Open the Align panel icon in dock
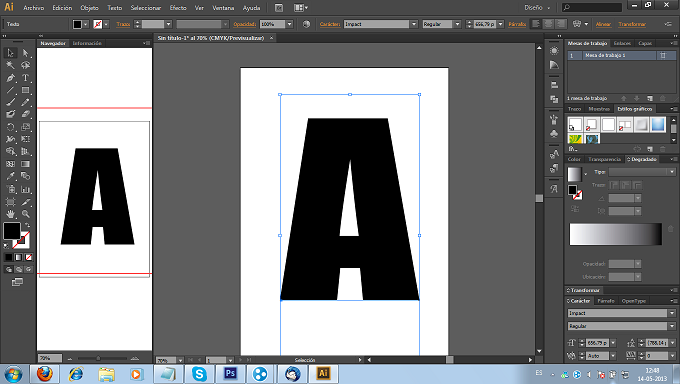The height and width of the screenshot is (384, 680). point(554,85)
